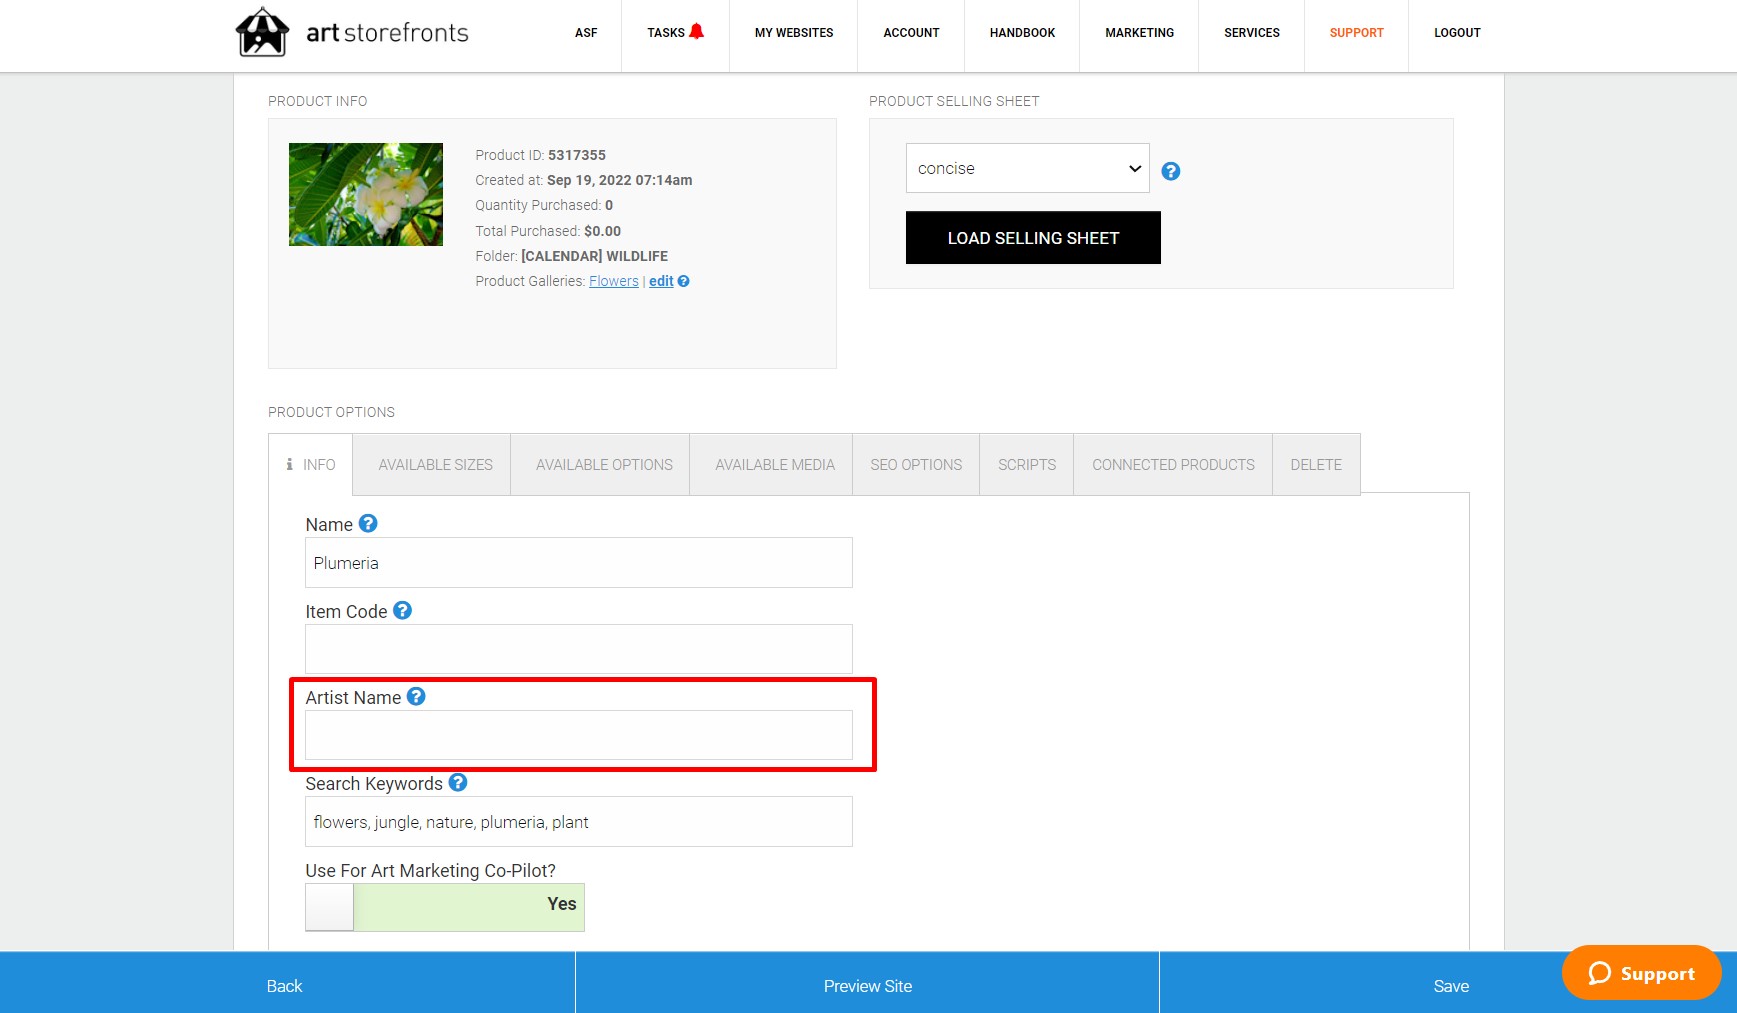
Task: Open help icon next to Search Keywords
Action: pos(458,783)
